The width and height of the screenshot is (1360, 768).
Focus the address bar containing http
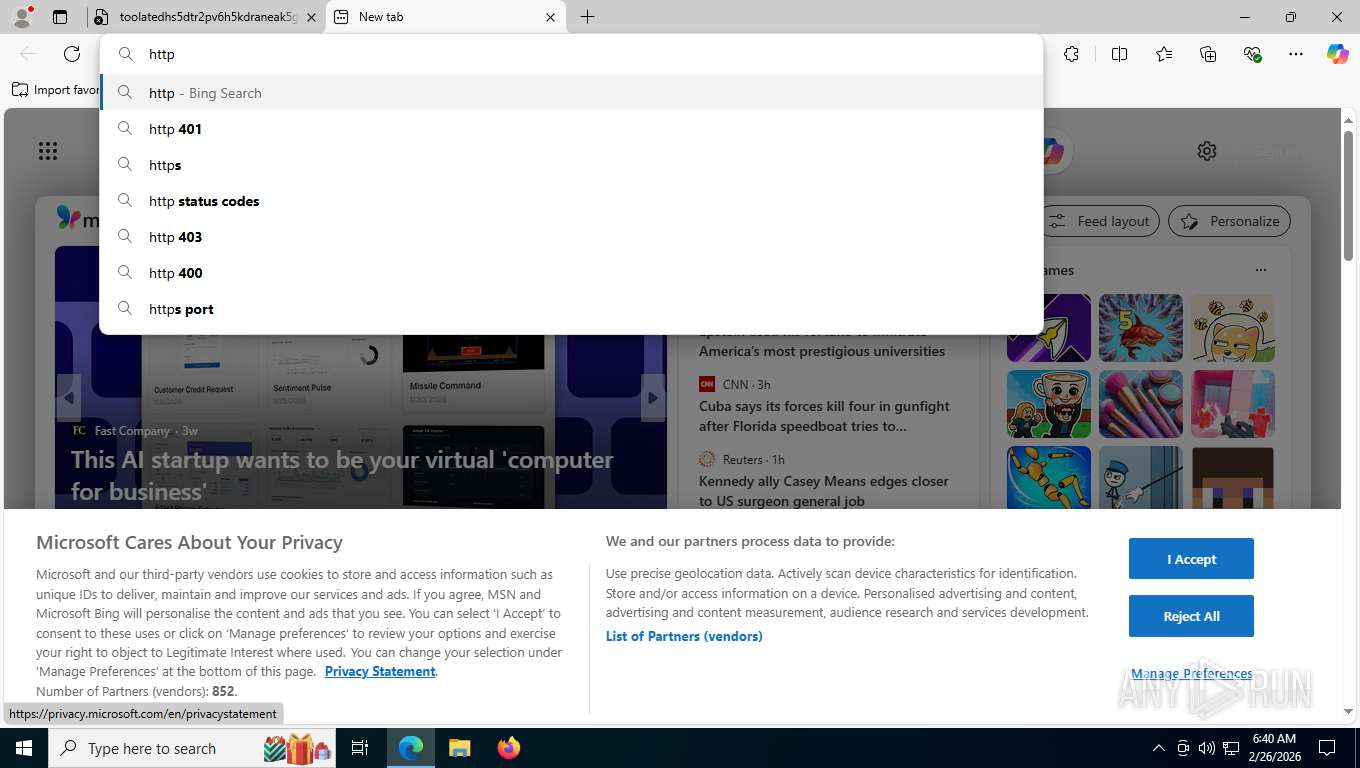coord(571,54)
